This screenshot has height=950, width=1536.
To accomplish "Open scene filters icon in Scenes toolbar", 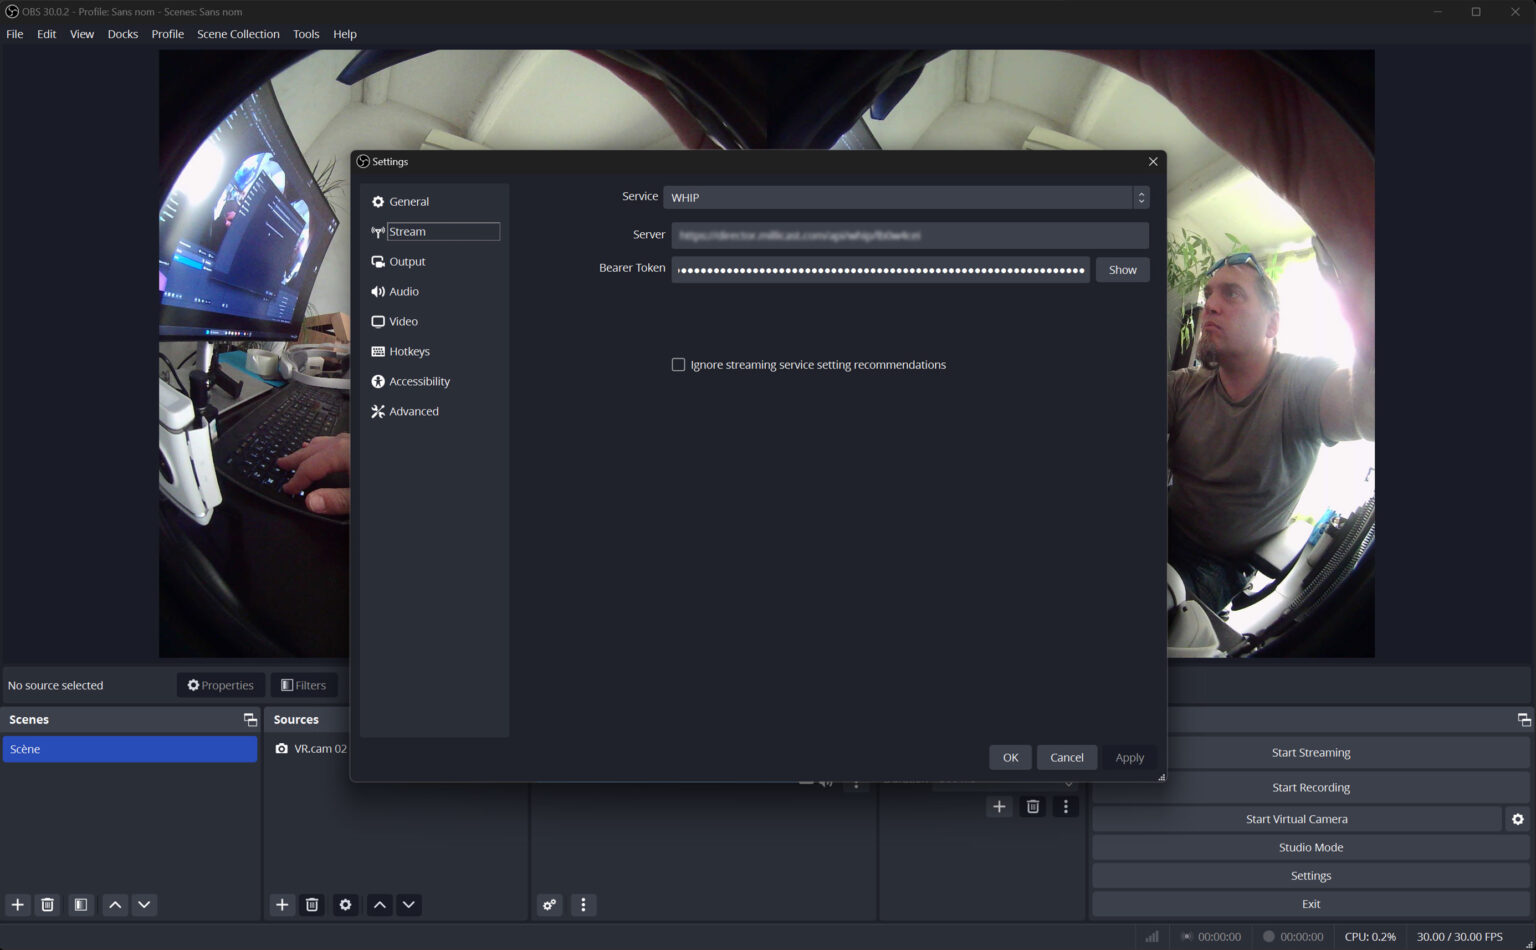I will (81, 905).
